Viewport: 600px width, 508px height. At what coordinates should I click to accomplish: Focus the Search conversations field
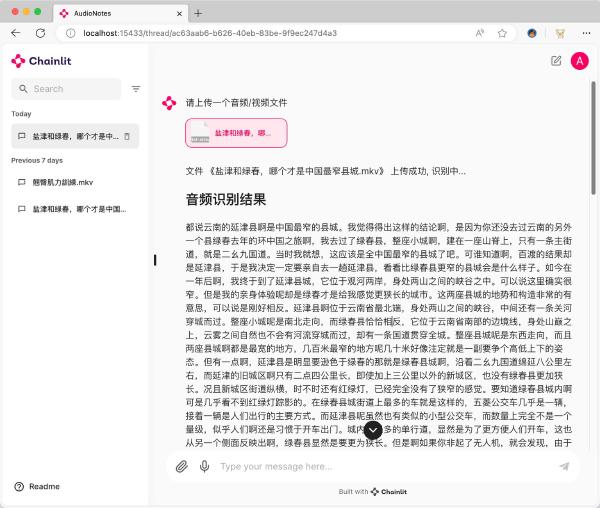66,89
